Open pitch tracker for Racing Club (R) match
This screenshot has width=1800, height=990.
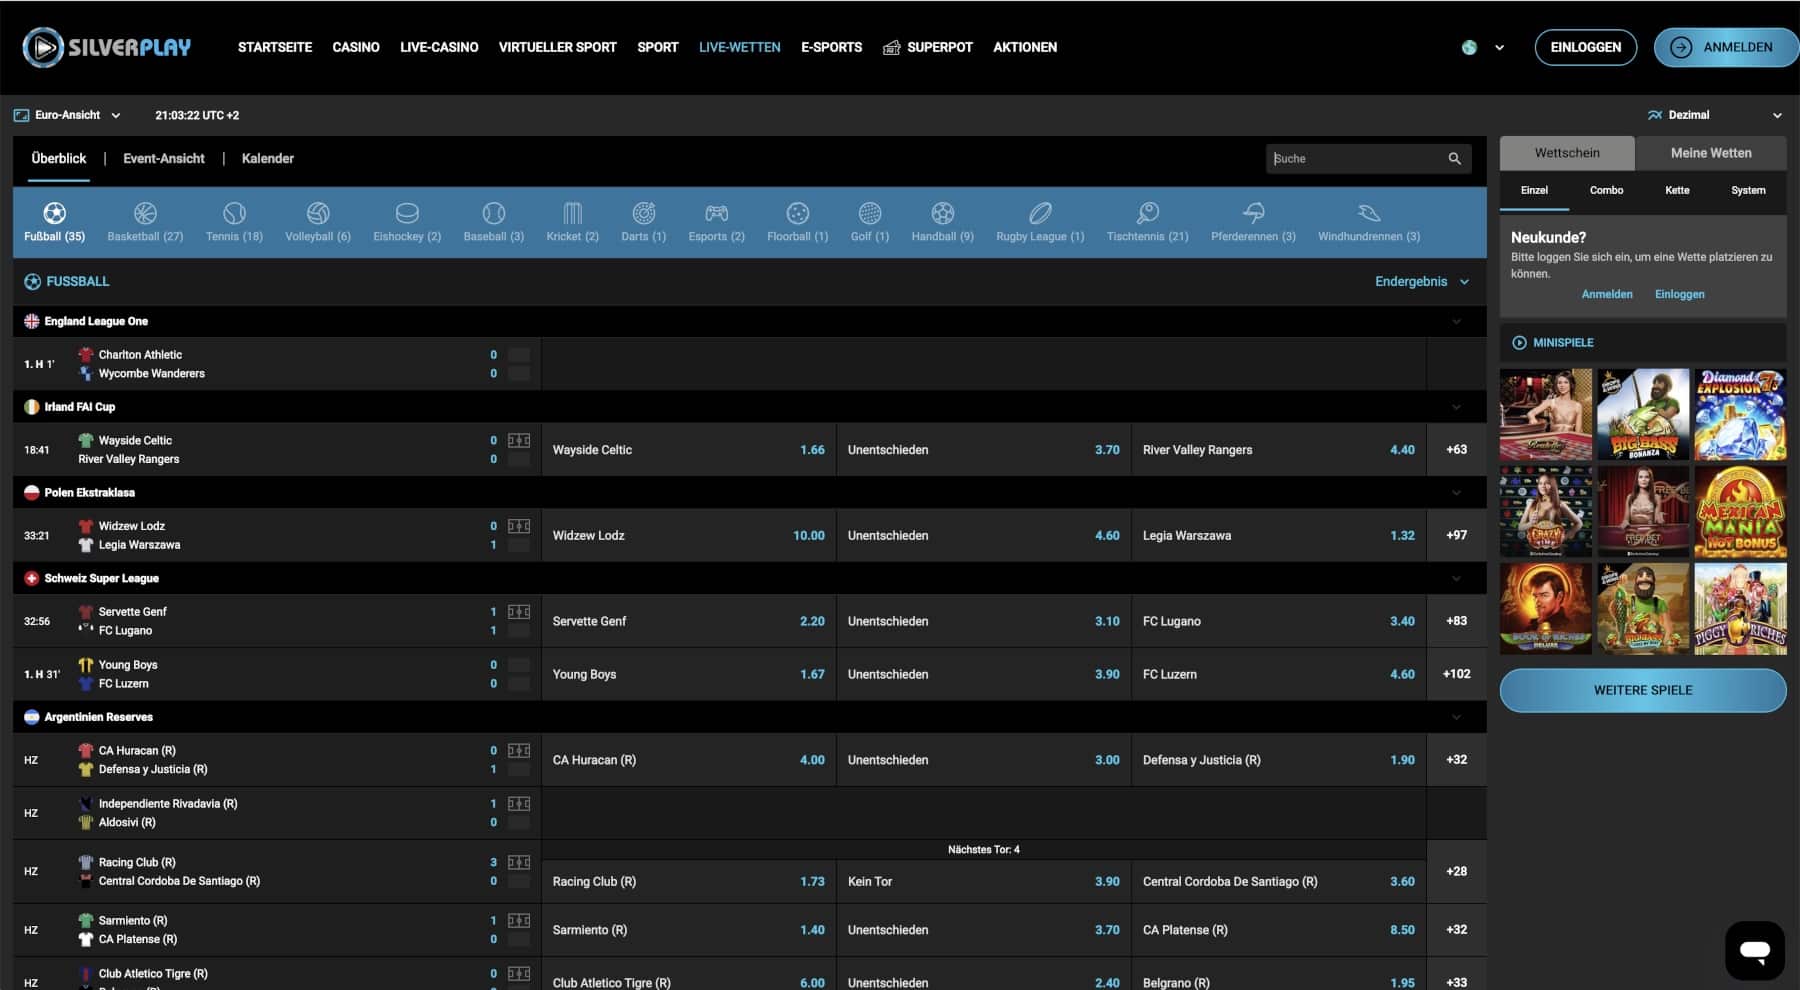pos(519,862)
